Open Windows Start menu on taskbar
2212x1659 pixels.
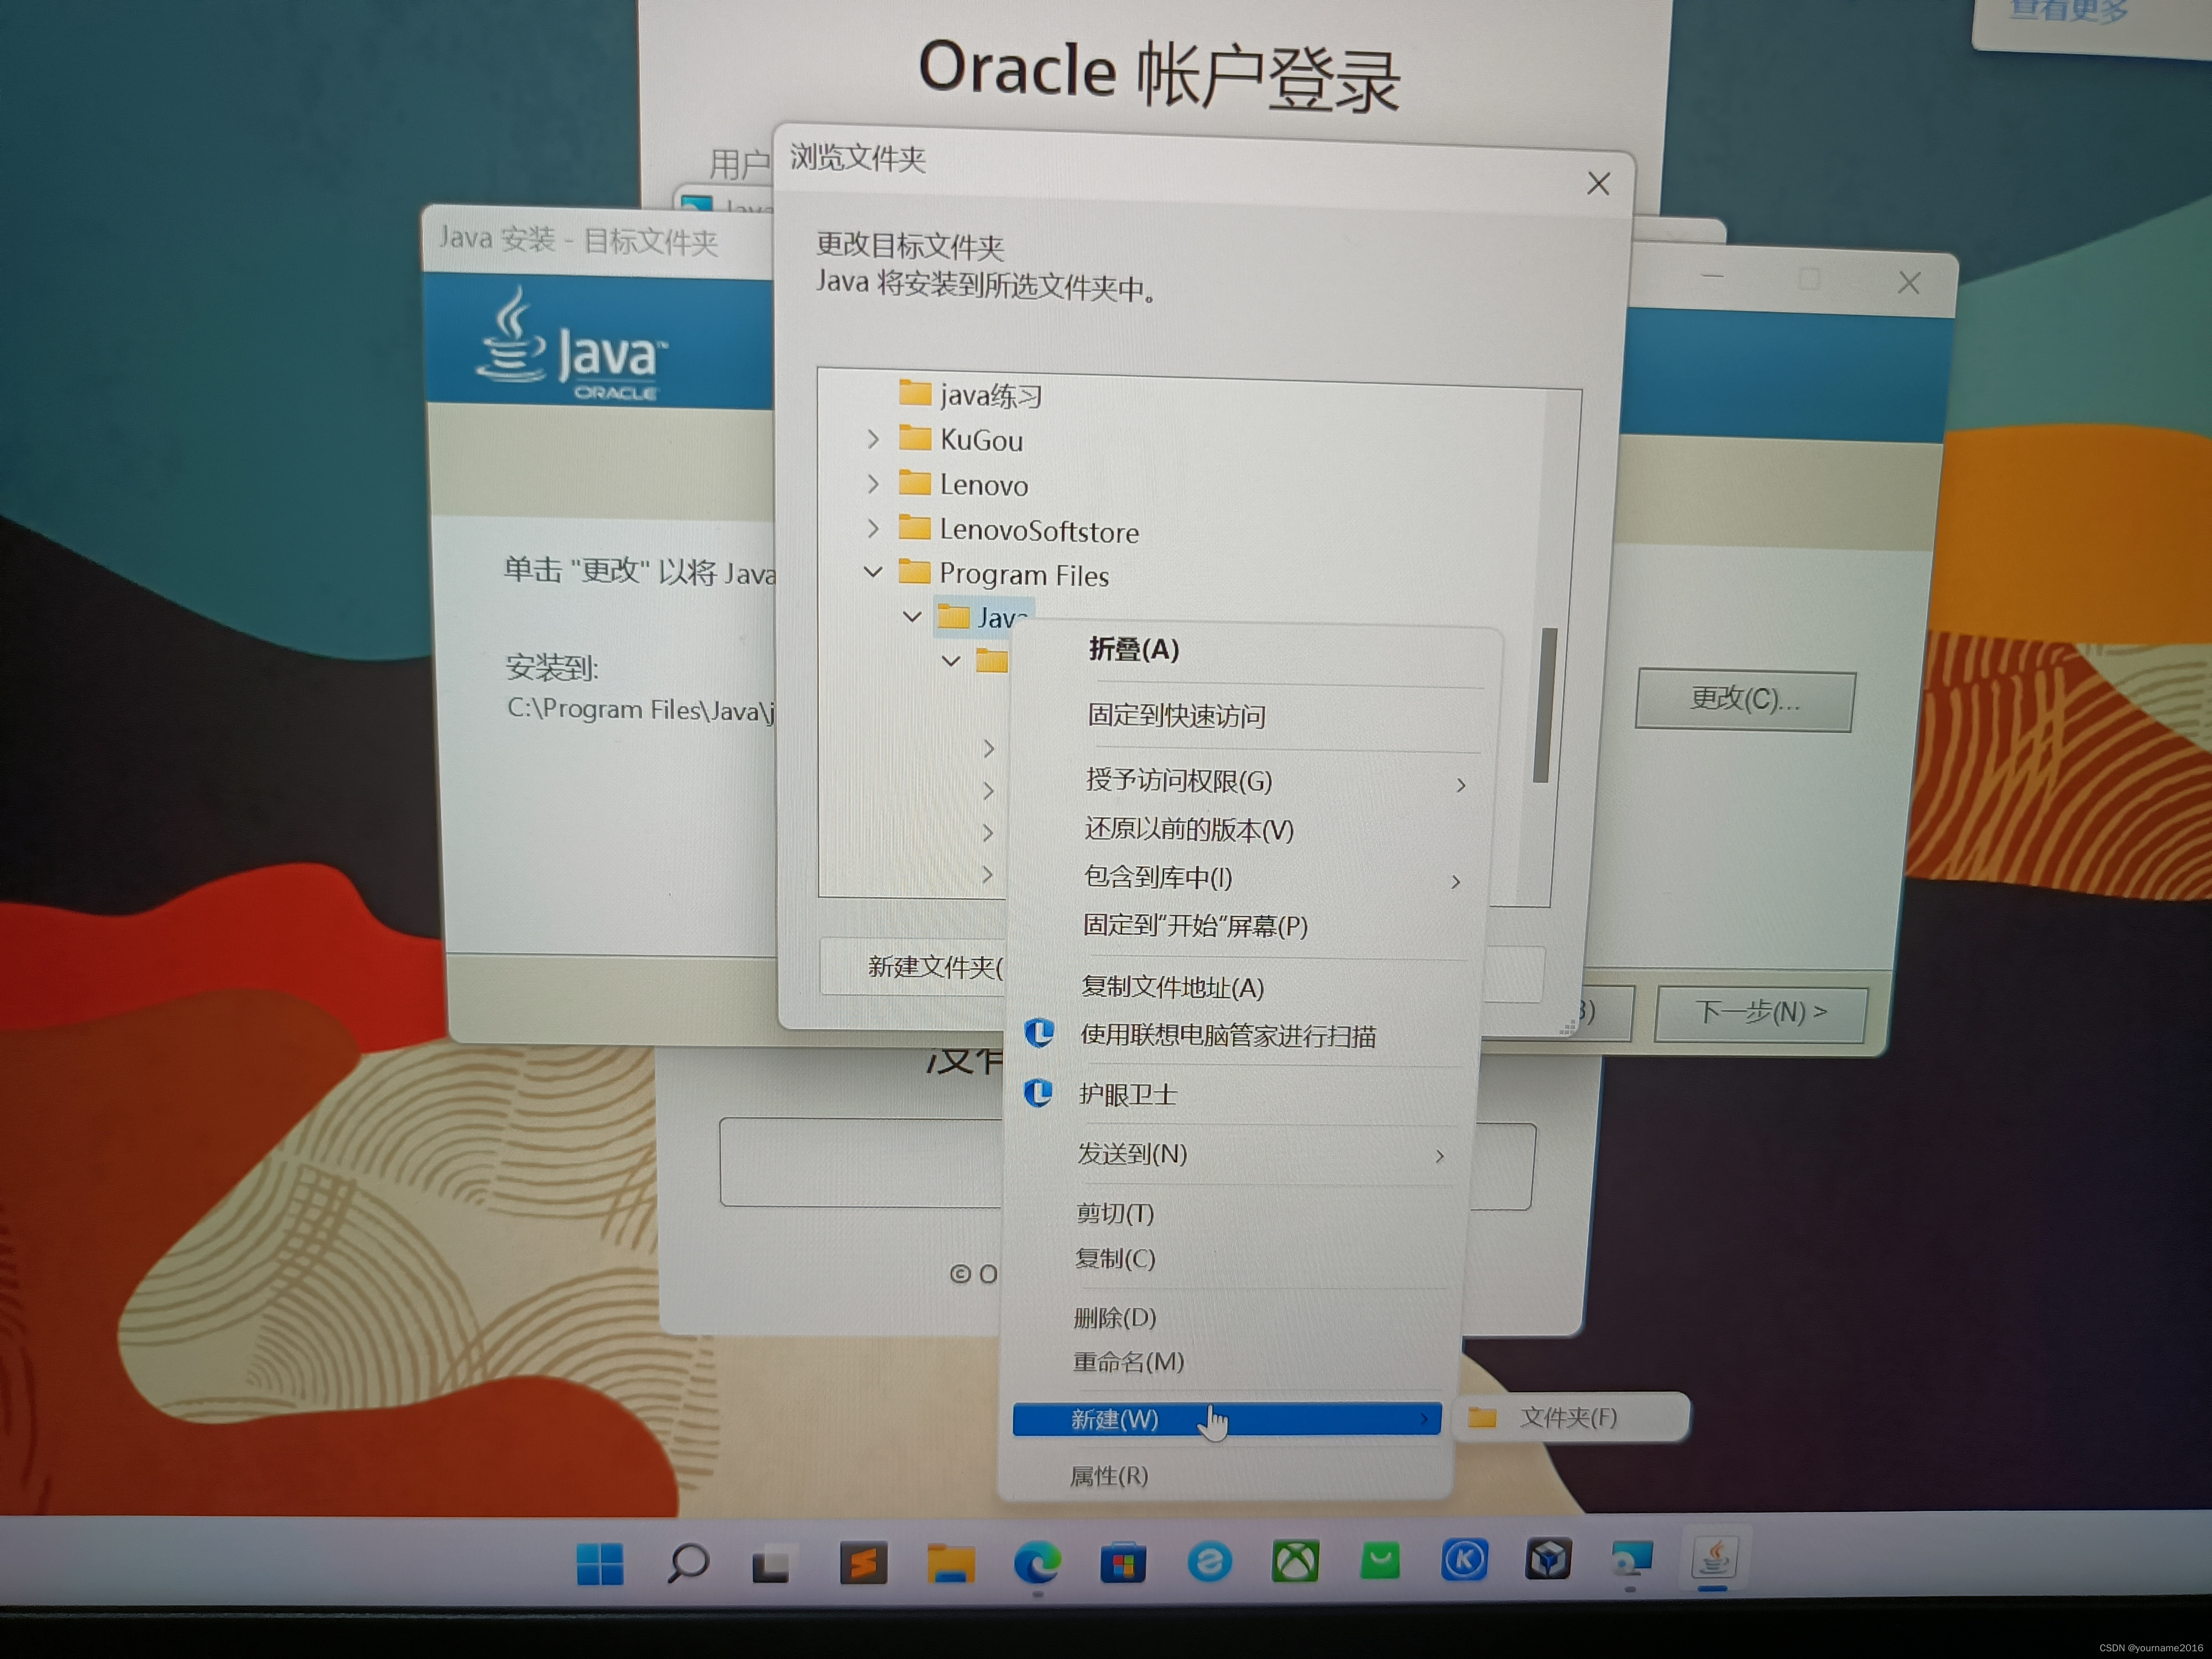[x=600, y=1564]
